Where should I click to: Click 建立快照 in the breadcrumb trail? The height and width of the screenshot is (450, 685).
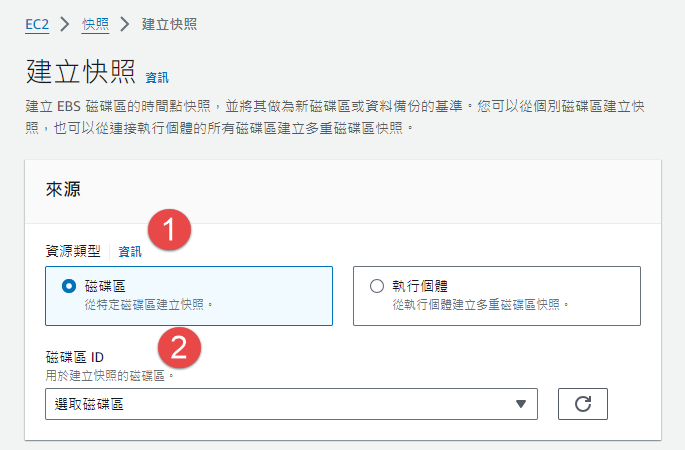(x=169, y=22)
